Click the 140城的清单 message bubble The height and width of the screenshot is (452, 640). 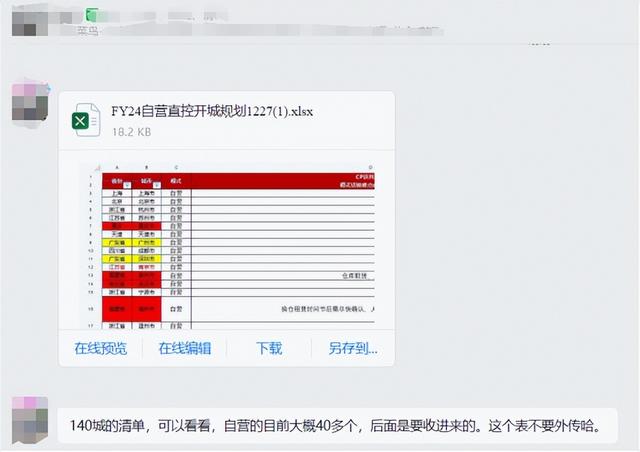[335, 425]
